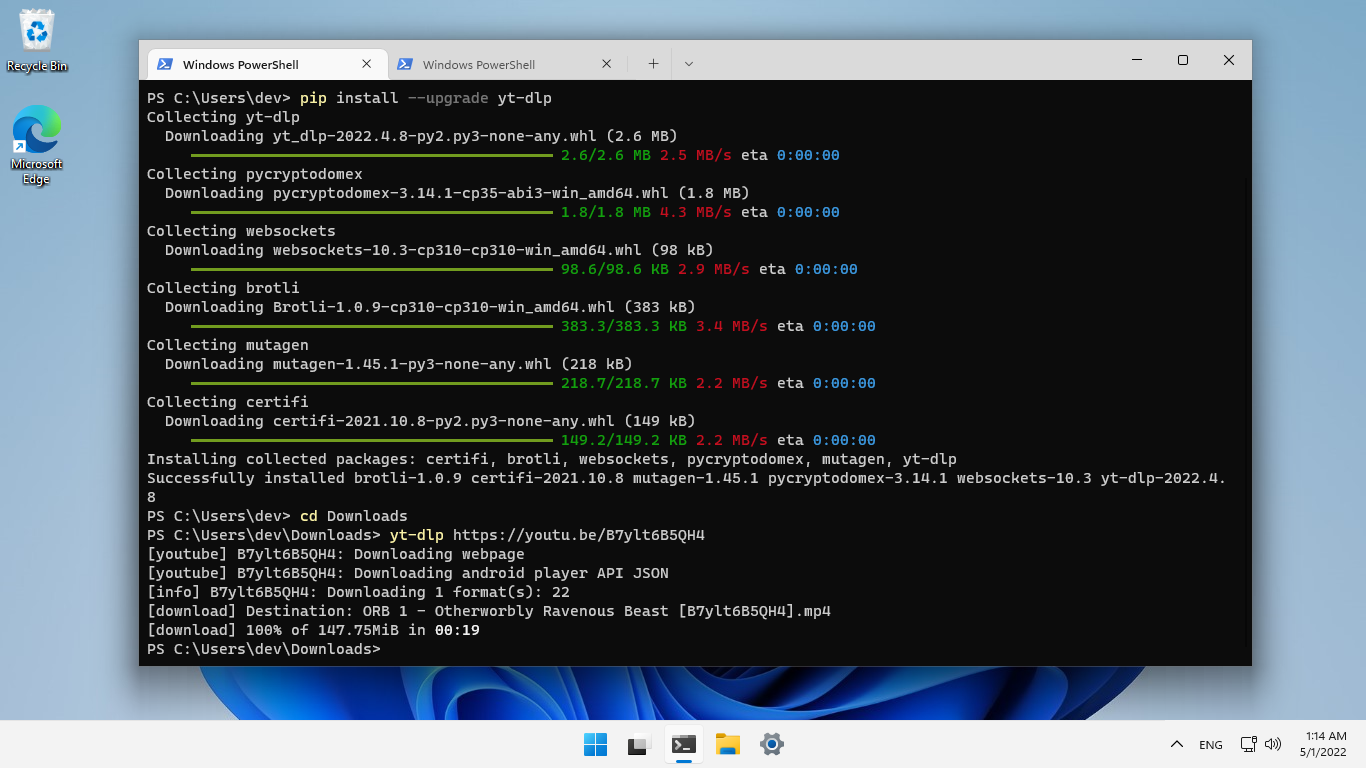Image resolution: width=1366 pixels, height=768 pixels.
Task: Click the 218.7/218.7 KB progress bar
Action: (371, 383)
